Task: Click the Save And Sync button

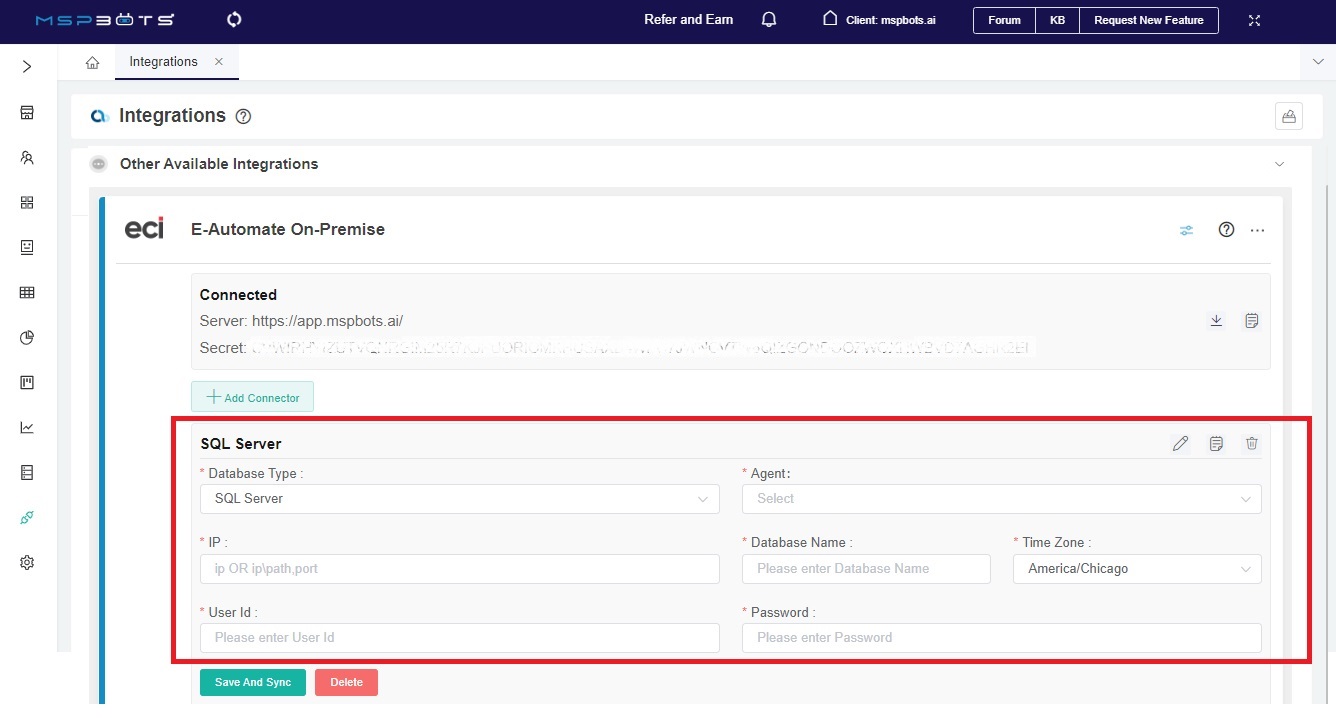Action: point(252,681)
